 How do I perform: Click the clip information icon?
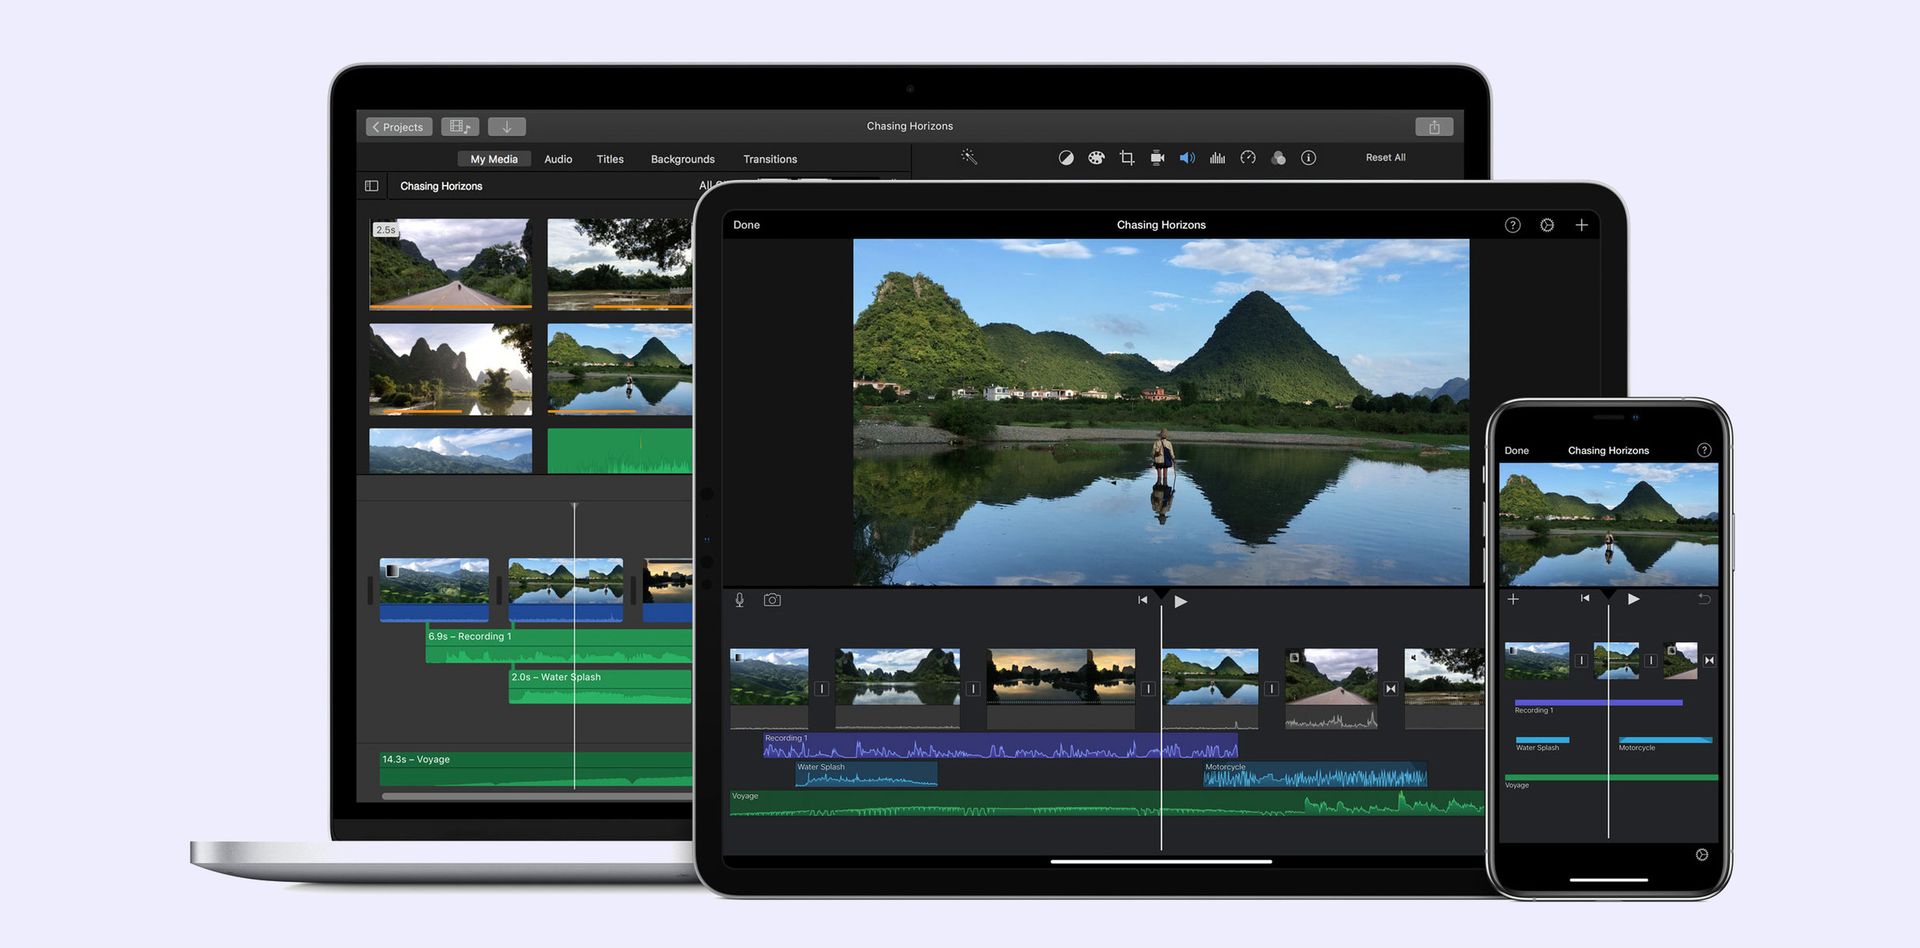coord(1308,158)
